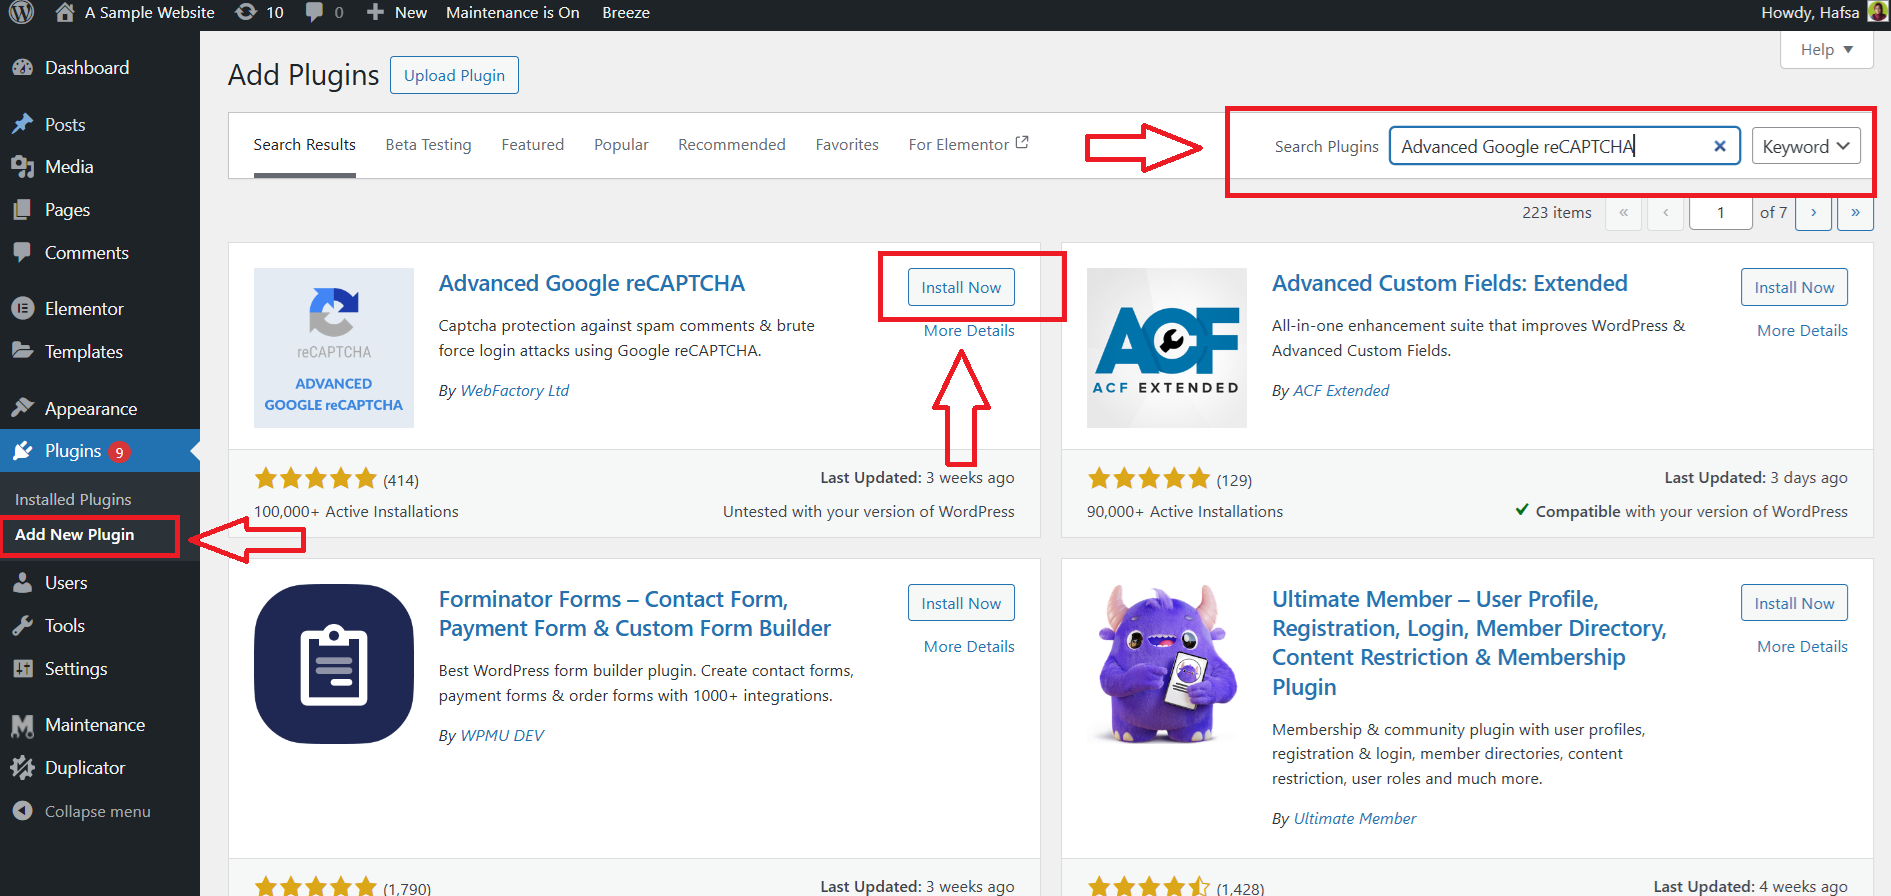This screenshot has height=896, width=1891.
Task: Click the Advanced Custom Fields: Extended title
Action: (1449, 284)
